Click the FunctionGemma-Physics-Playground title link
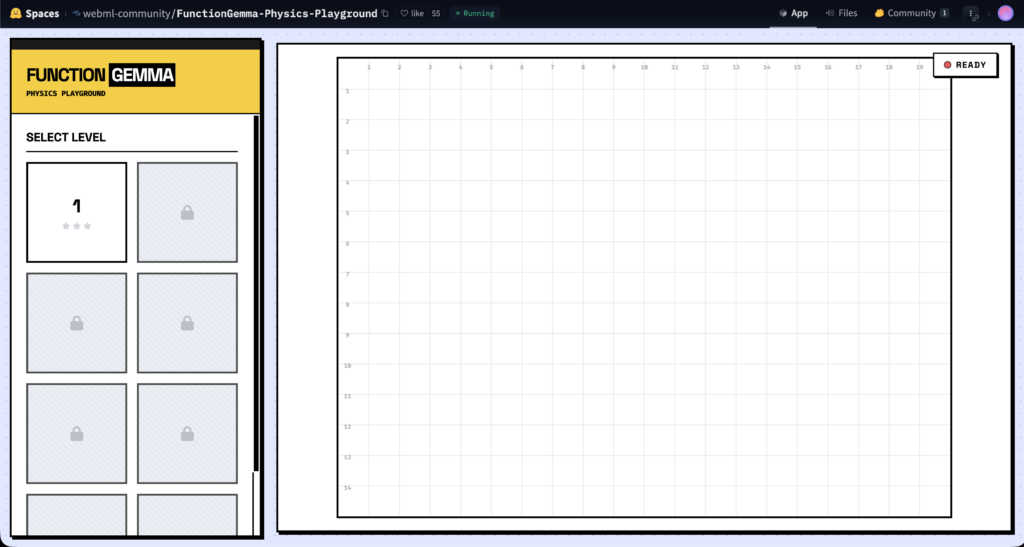This screenshot has width=1024, height=547. coord(276,14)
